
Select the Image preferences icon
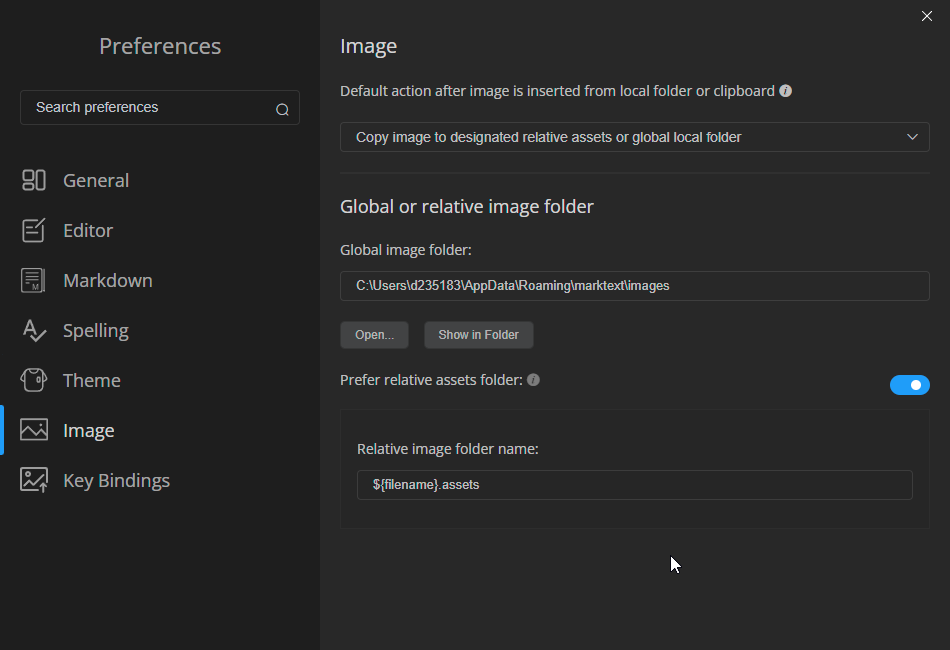[33, 430]
